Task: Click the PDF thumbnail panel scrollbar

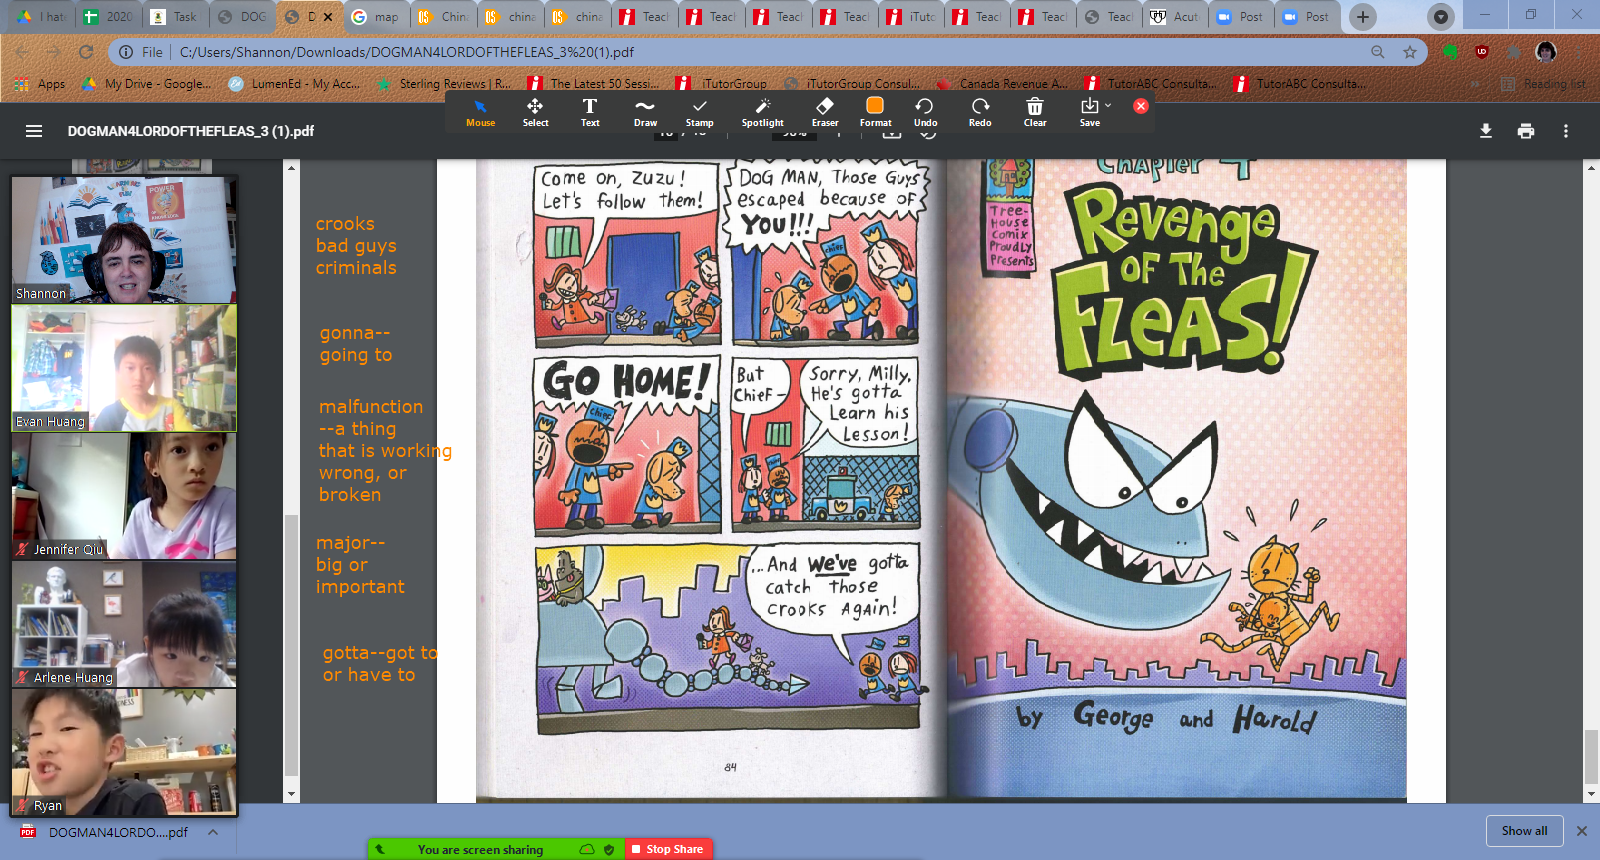Action: coord(291,645)
